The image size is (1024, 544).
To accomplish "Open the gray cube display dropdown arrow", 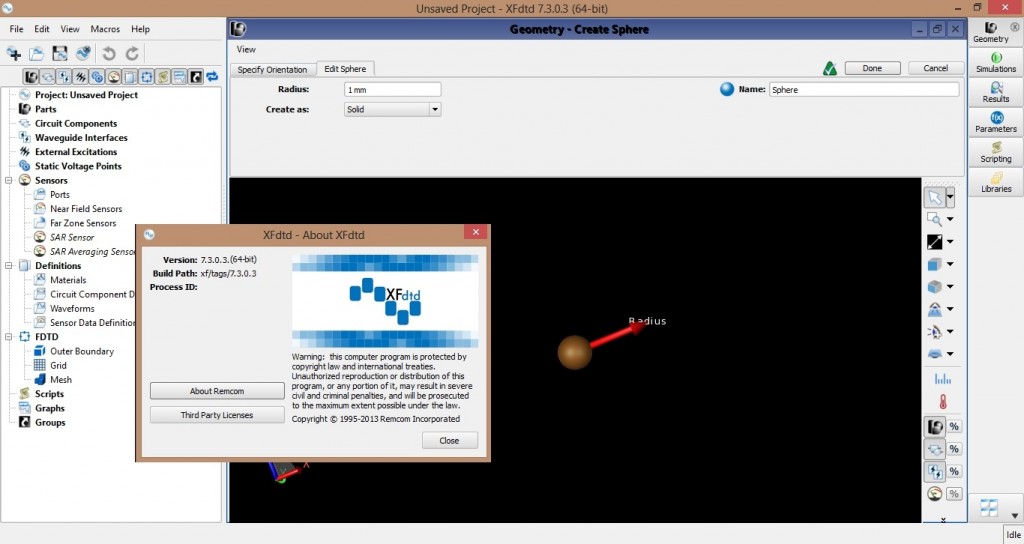I will click(950, 286).
